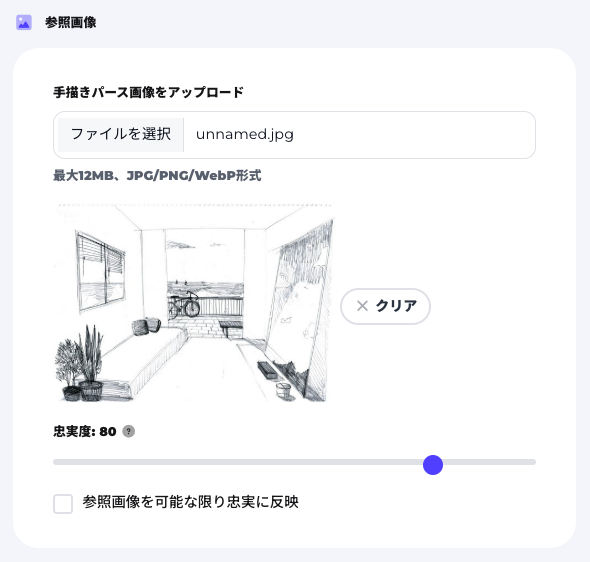Image resolution: width=590 pixels, height=562 pixels.
Task: Click the bicycle in the sketch preview
Action: click(x=184, y=305)
